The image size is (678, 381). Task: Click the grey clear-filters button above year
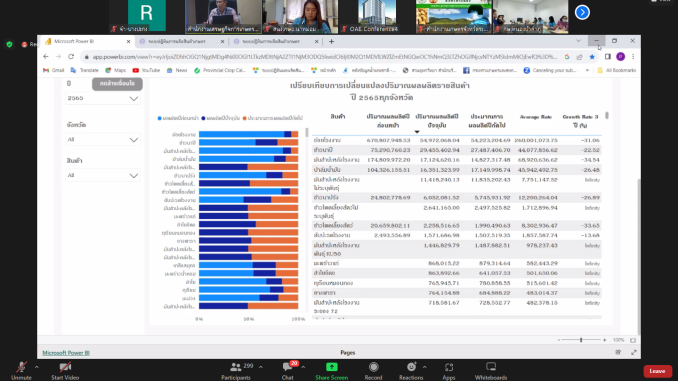point(117,83)
